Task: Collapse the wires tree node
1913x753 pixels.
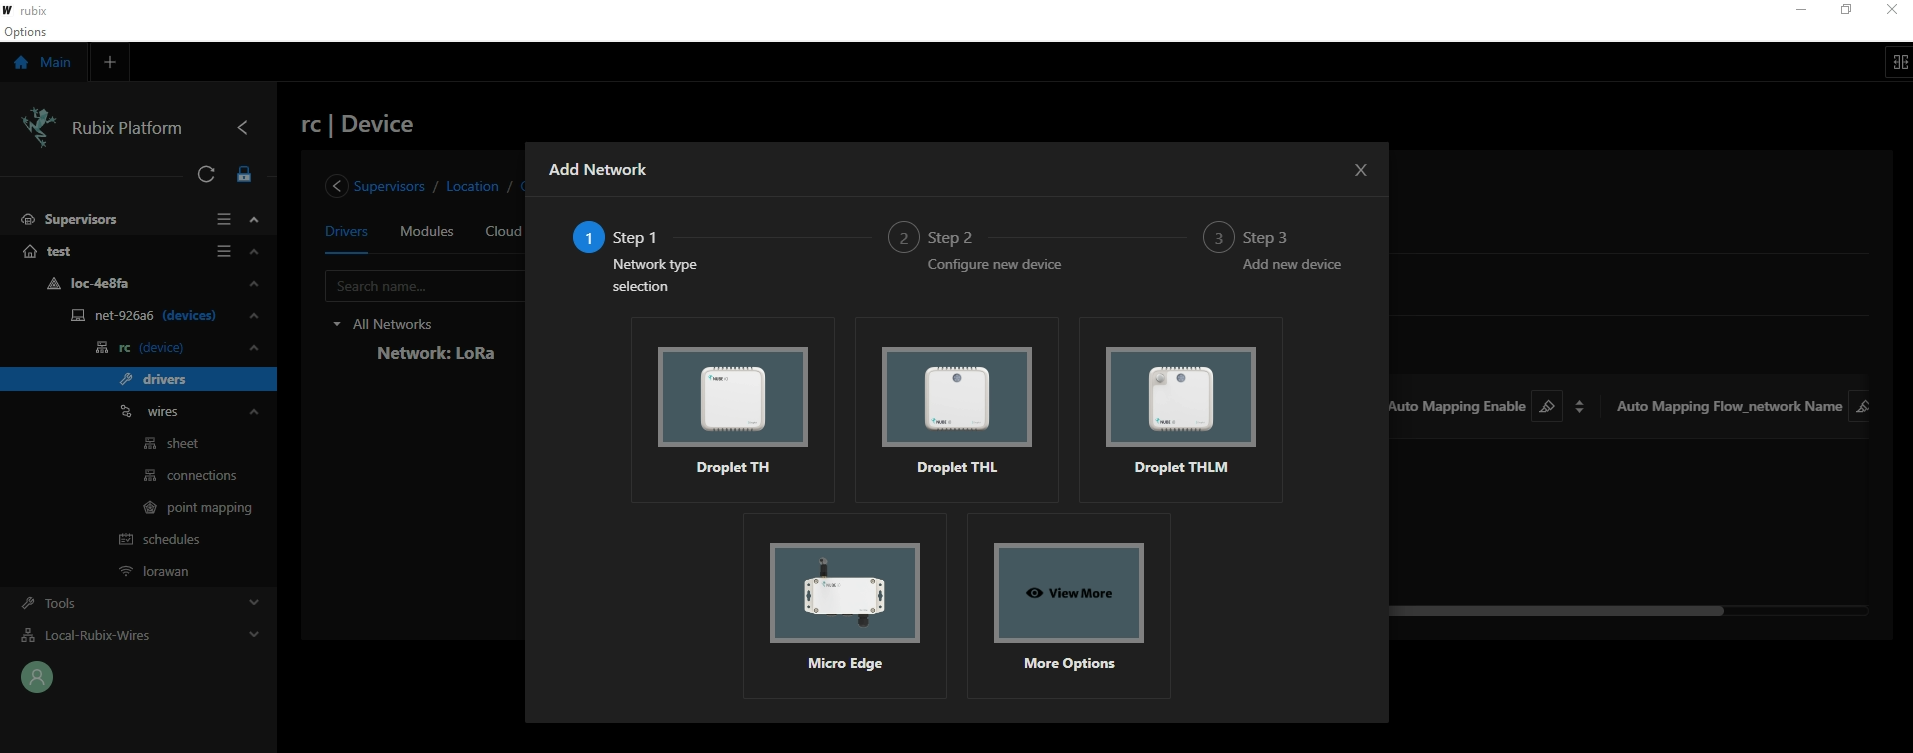Action: pos(254,412)
